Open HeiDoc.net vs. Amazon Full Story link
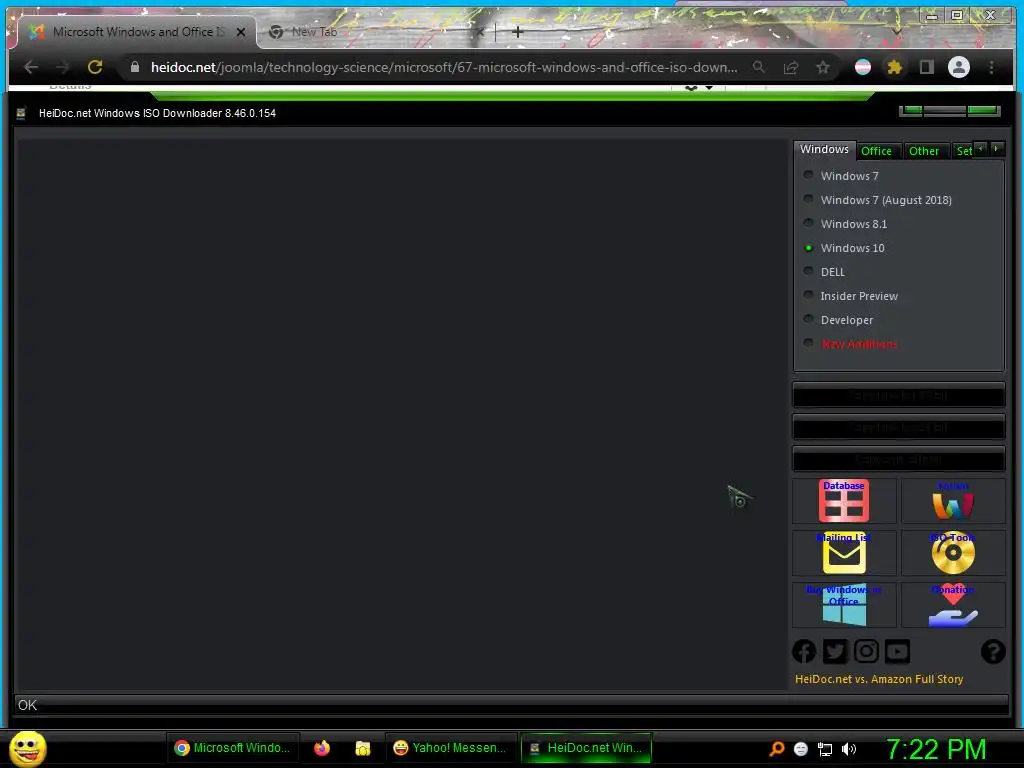 click(x=878, y=679)
